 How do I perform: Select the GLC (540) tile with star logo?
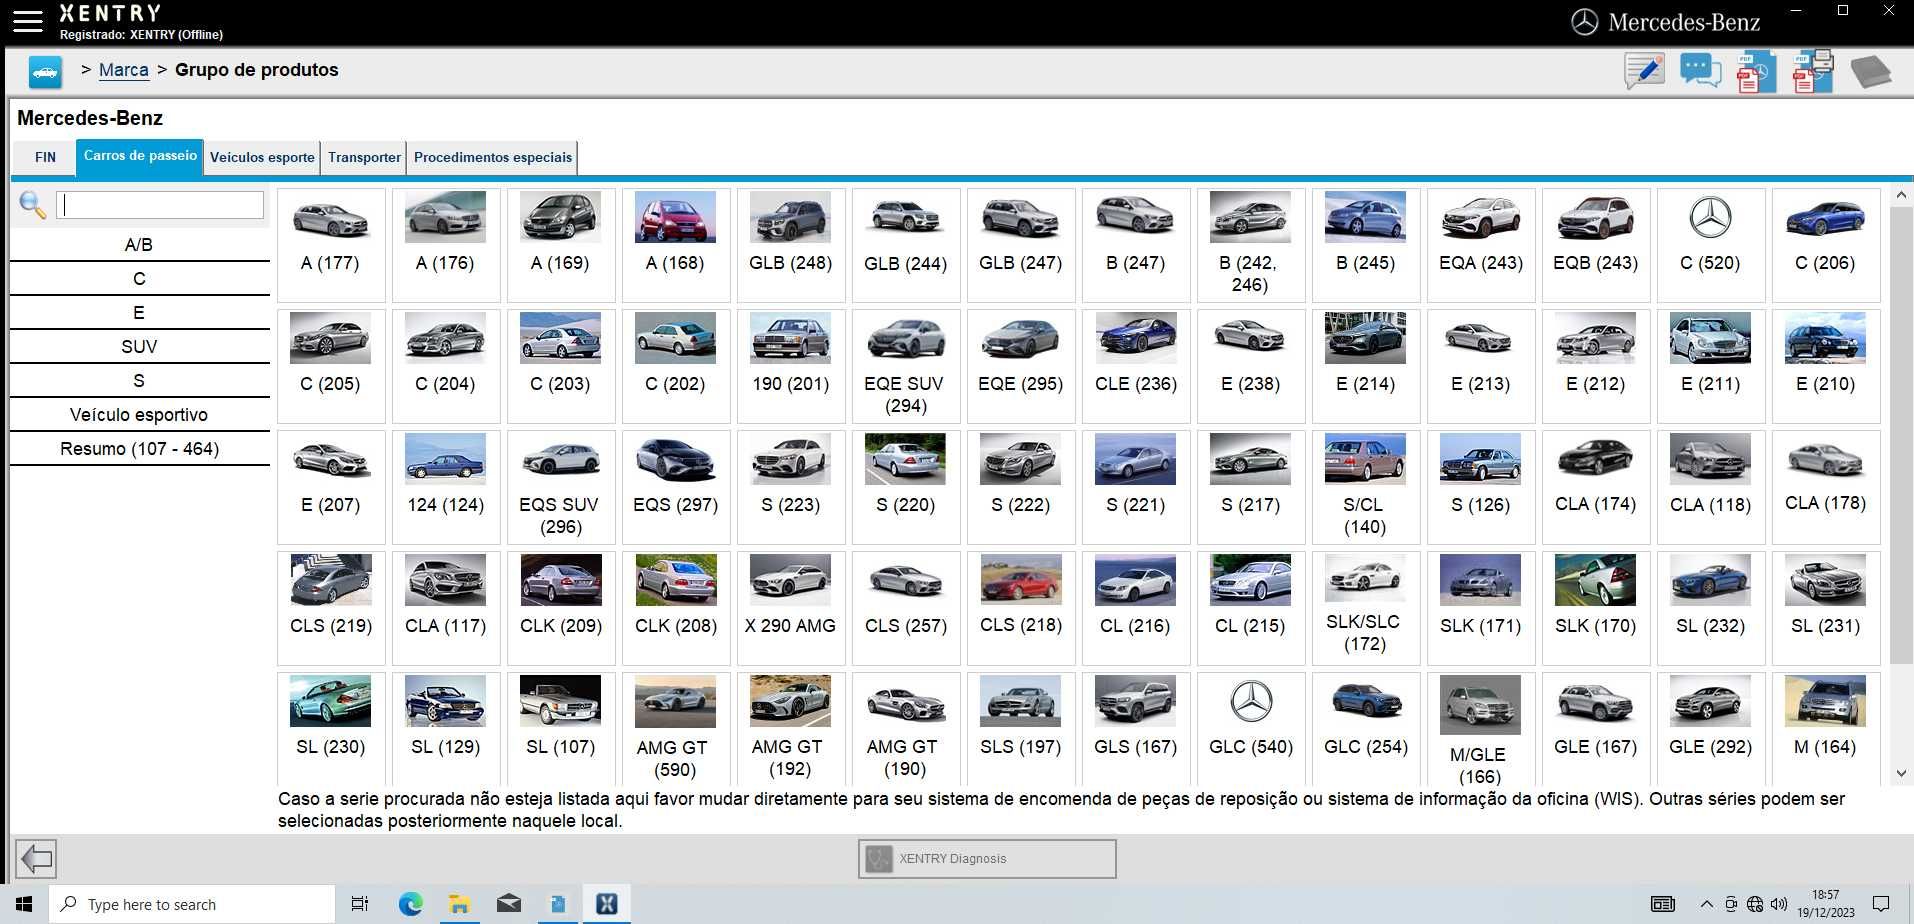pyautogui.click(x=1251, y=728)
